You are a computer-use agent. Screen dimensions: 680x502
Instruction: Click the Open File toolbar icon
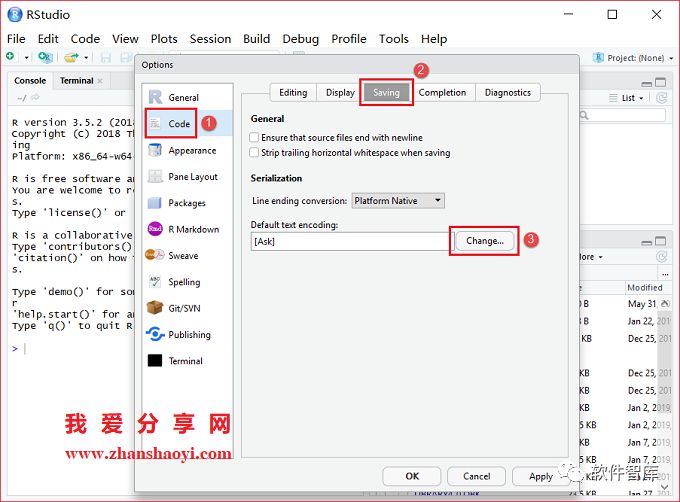[71, 57]
